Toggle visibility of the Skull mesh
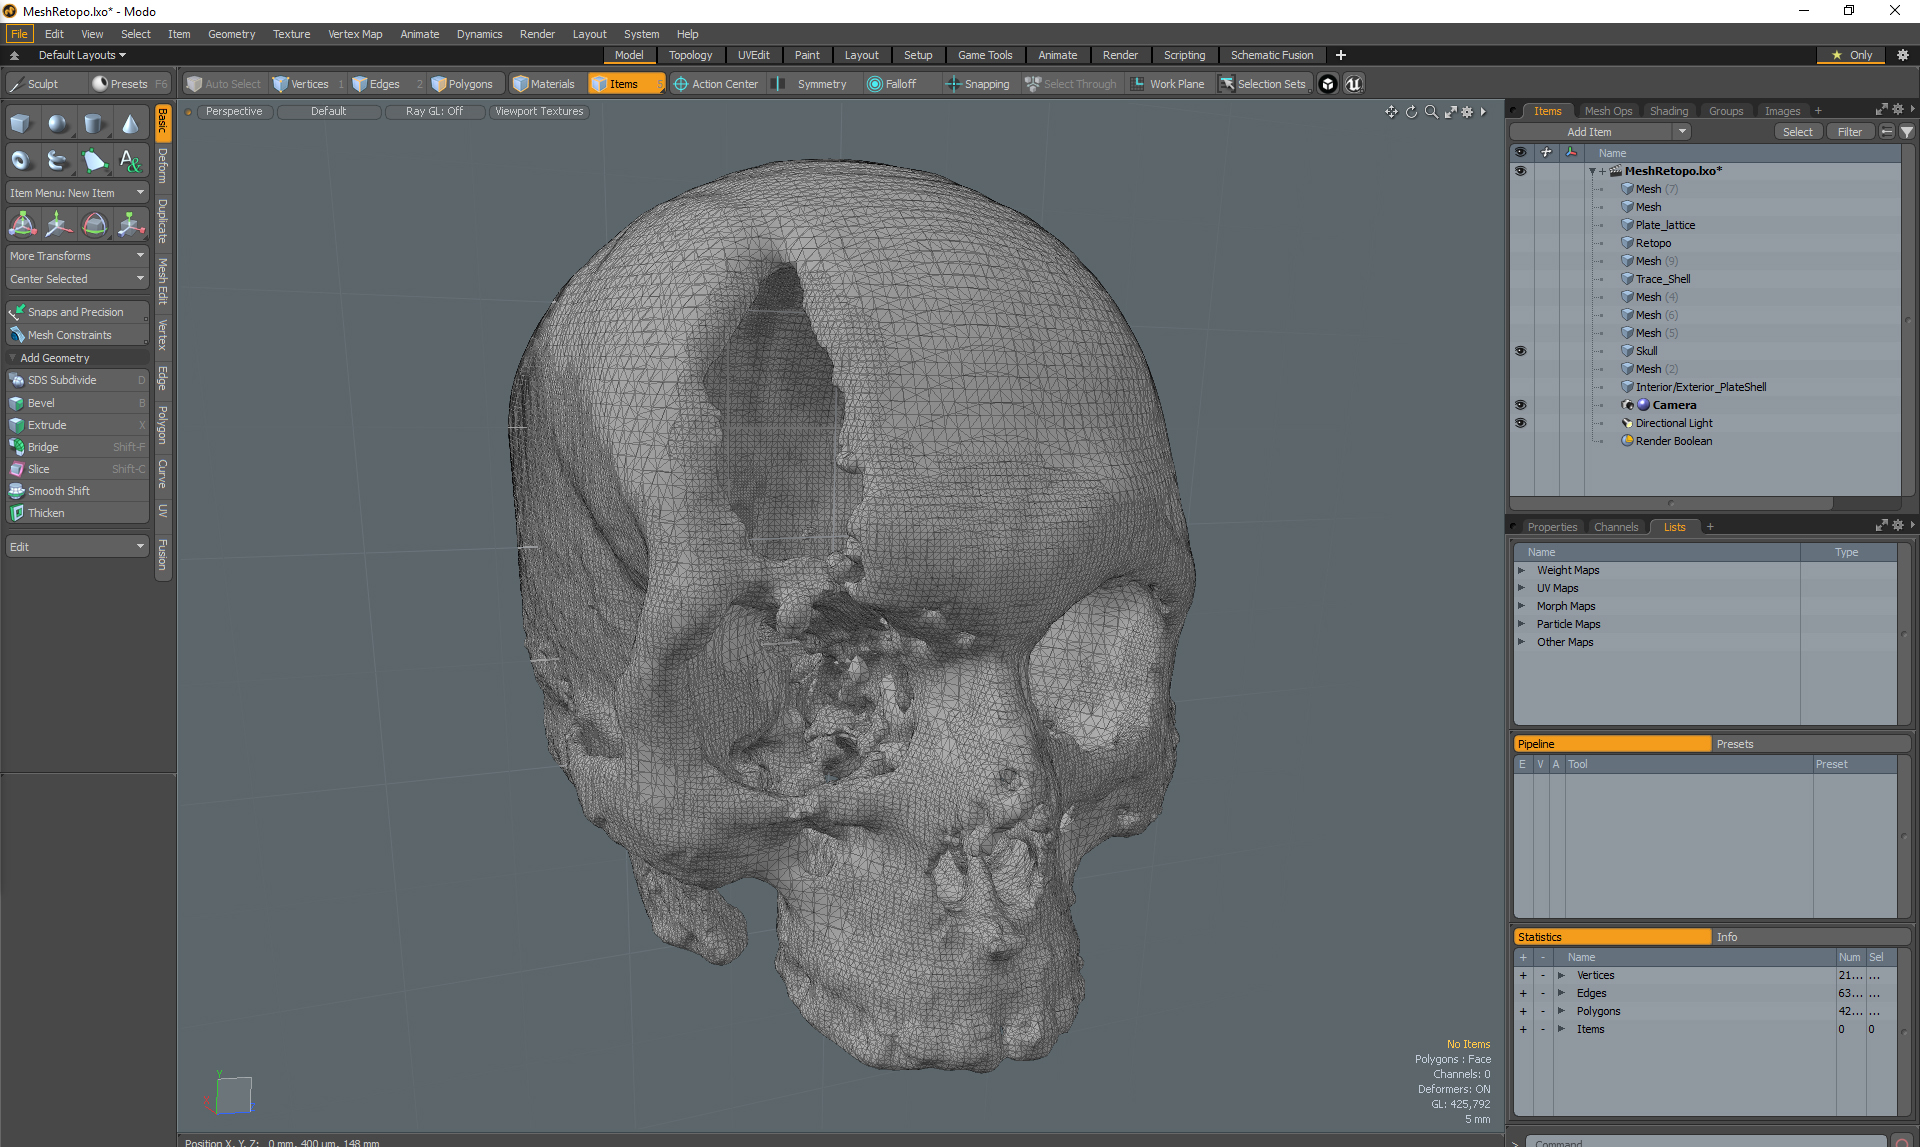 [x=1520, y=351]
